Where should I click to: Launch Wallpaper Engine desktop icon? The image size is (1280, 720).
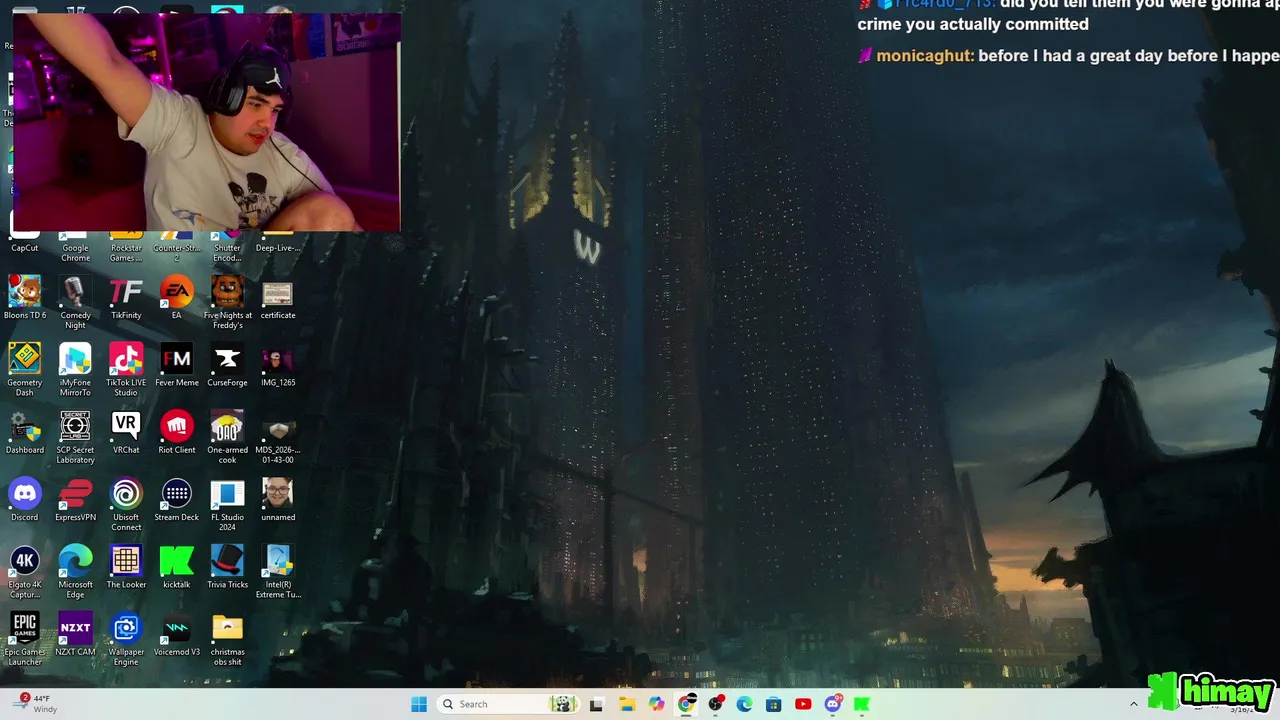pyautogui.click(x=126, y=639)
